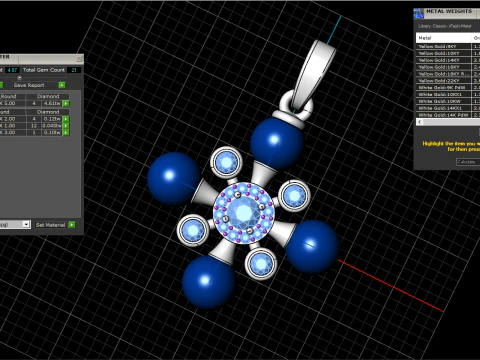Click the 0.12tw weight cell
The height and width of the screenshot is (360, 480).
click(x=52, y=119)
